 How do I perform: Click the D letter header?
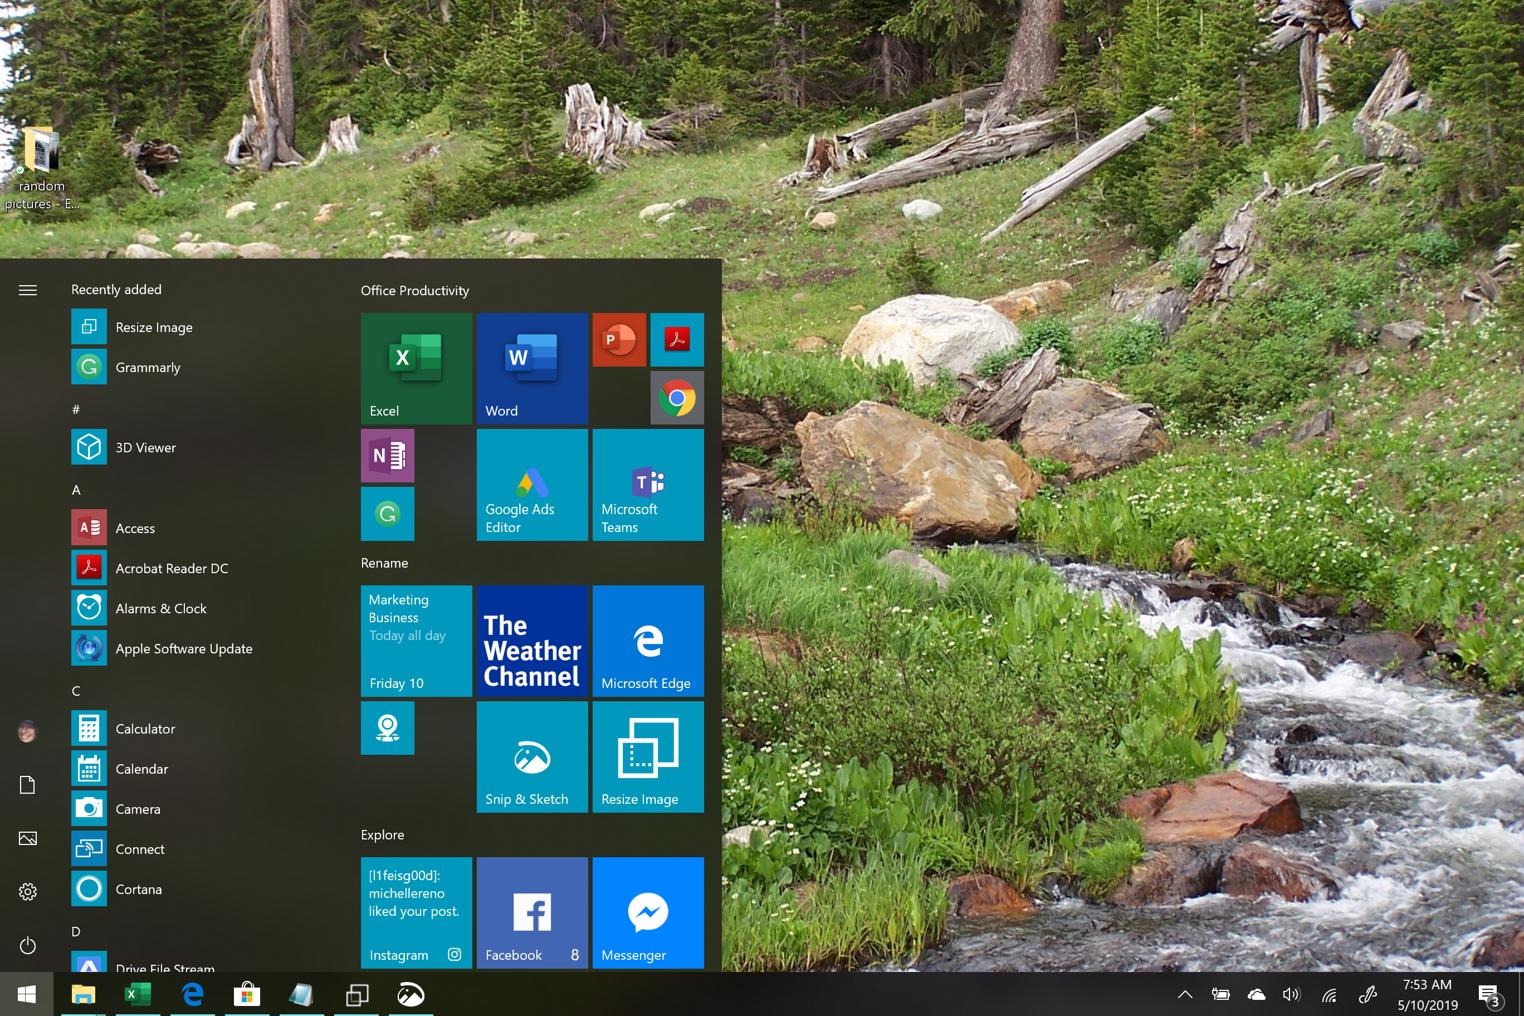click(x=76, y=931)
